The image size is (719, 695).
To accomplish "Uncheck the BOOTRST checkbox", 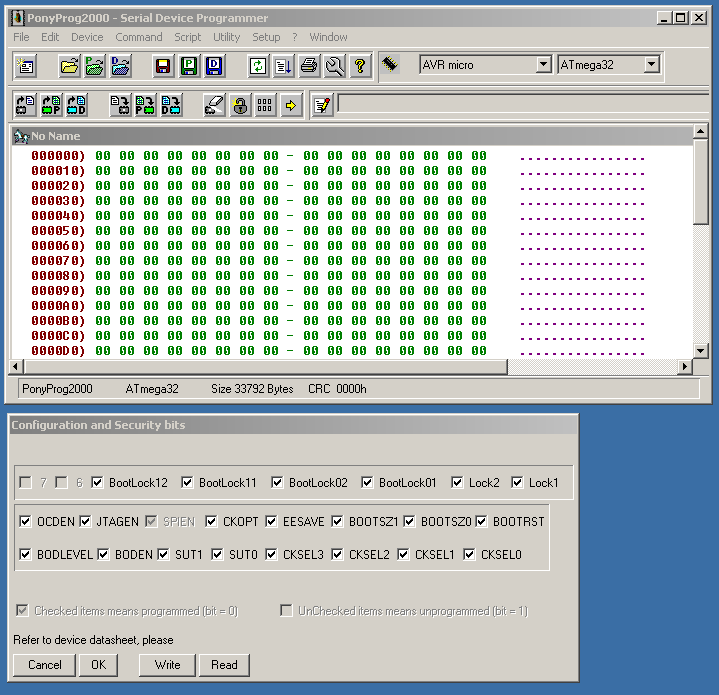I will pos(481,521).
